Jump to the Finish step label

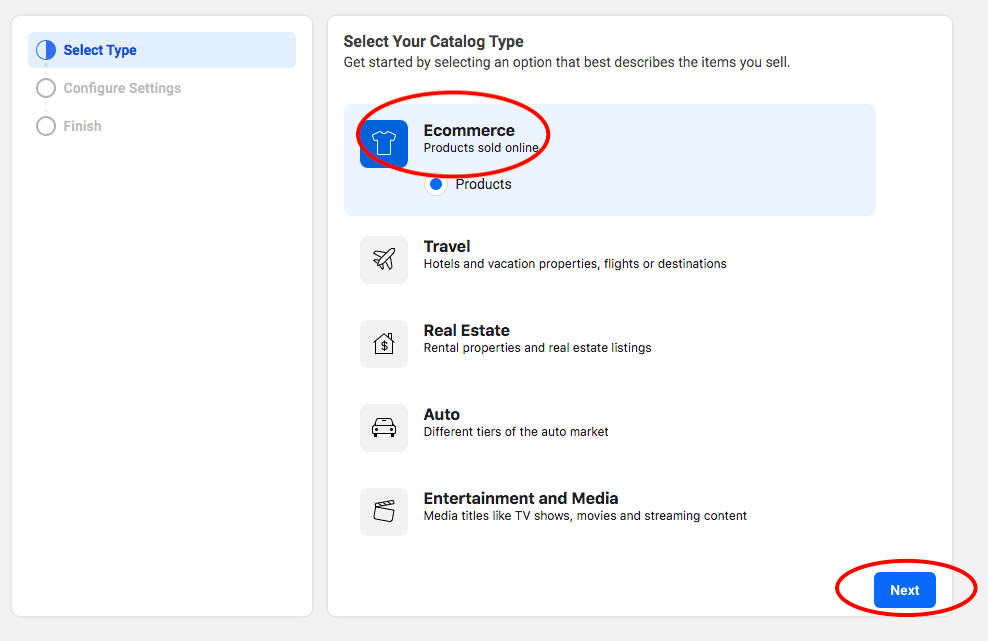pos(82,126)
